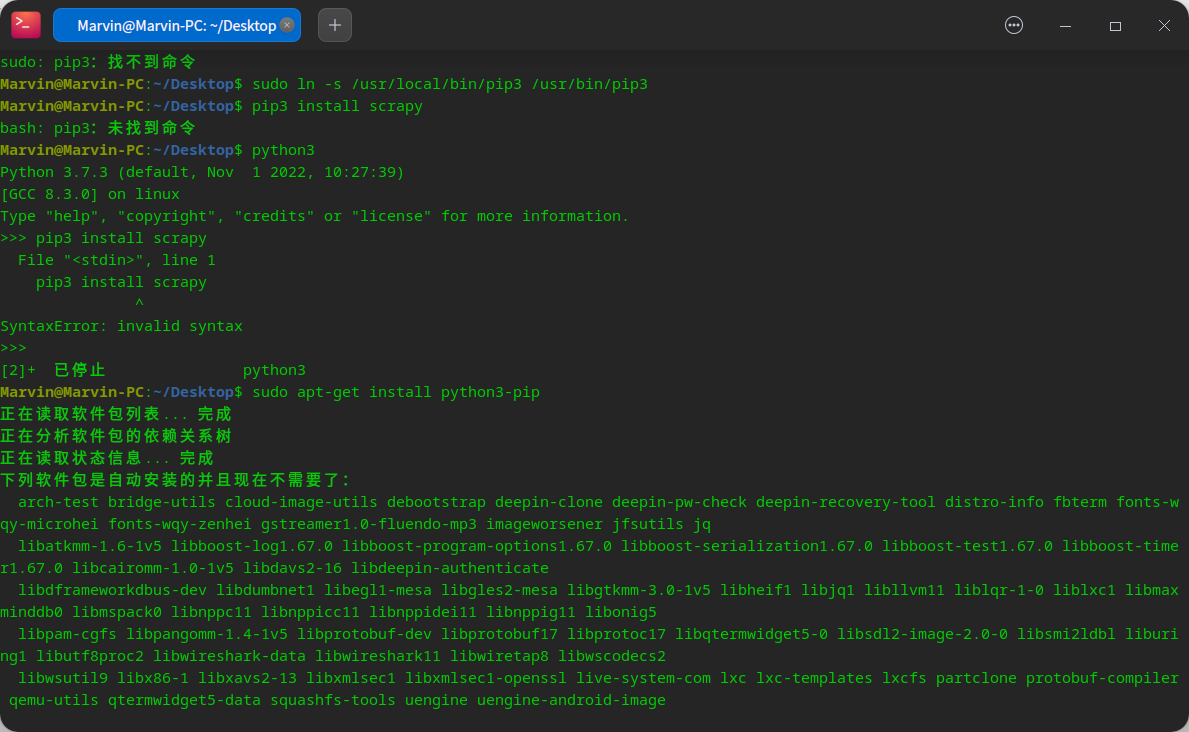This screenshot has height=732, width=1189.
Task: Click the 已停止 job status text
Action: point(79,369)
